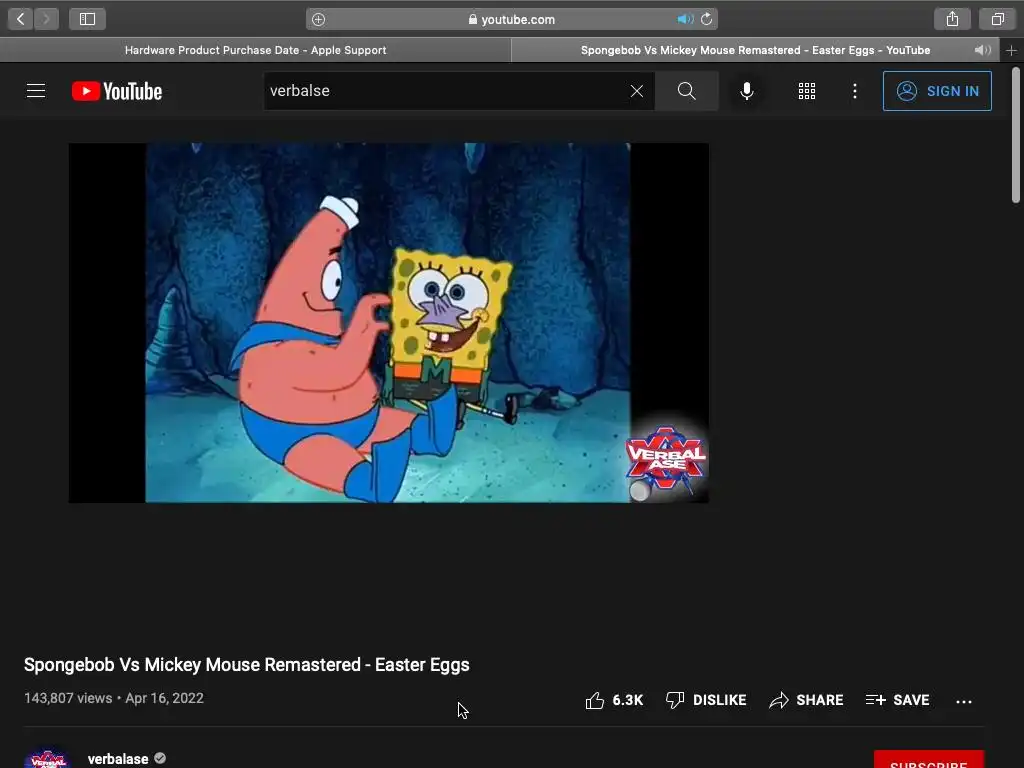Open the verbalase channel name link
1024x768 pixels.
118,759
